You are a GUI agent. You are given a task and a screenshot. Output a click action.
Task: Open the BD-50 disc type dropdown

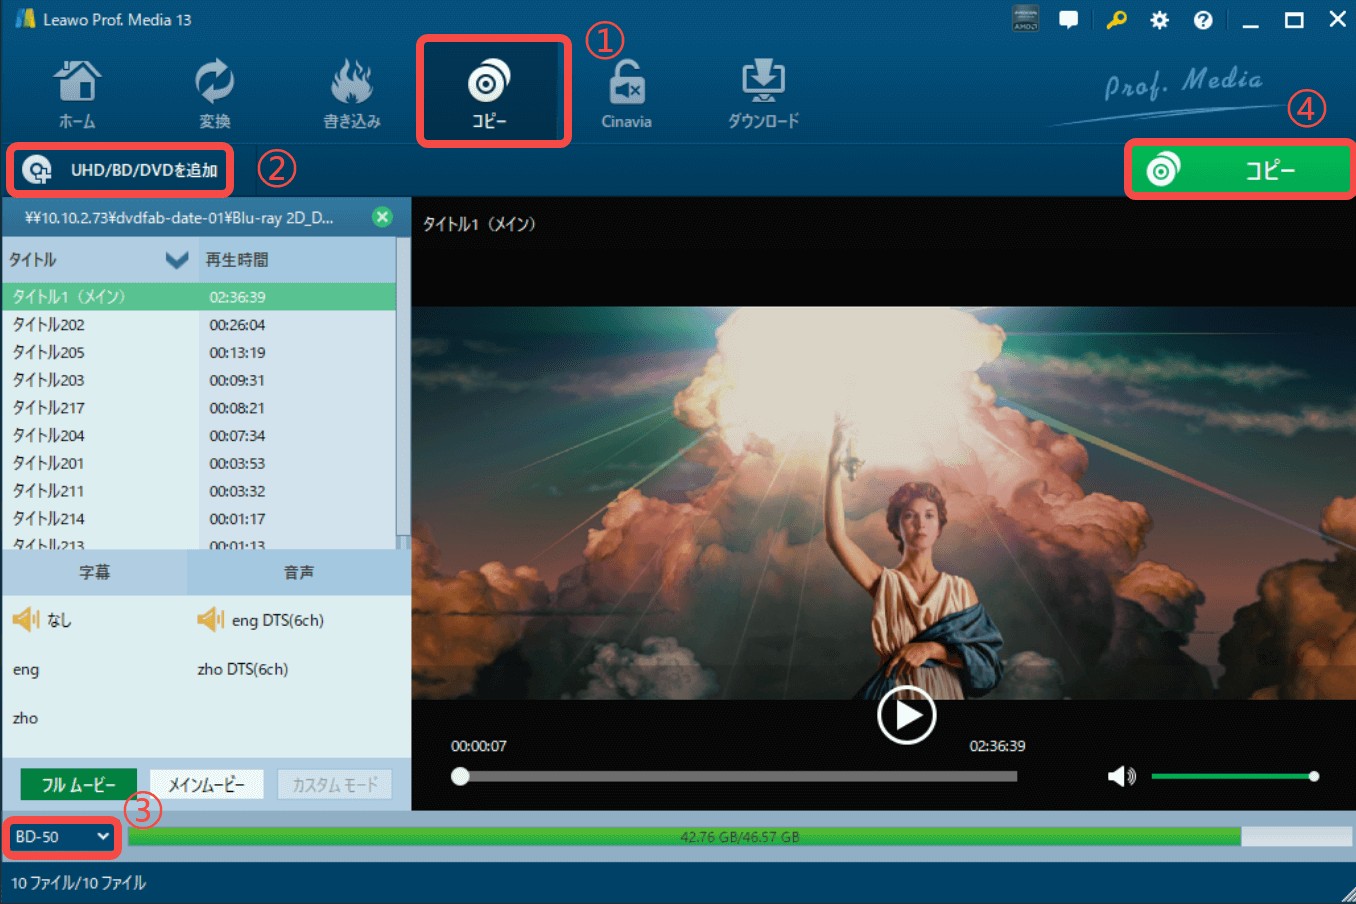pos(62,837)
